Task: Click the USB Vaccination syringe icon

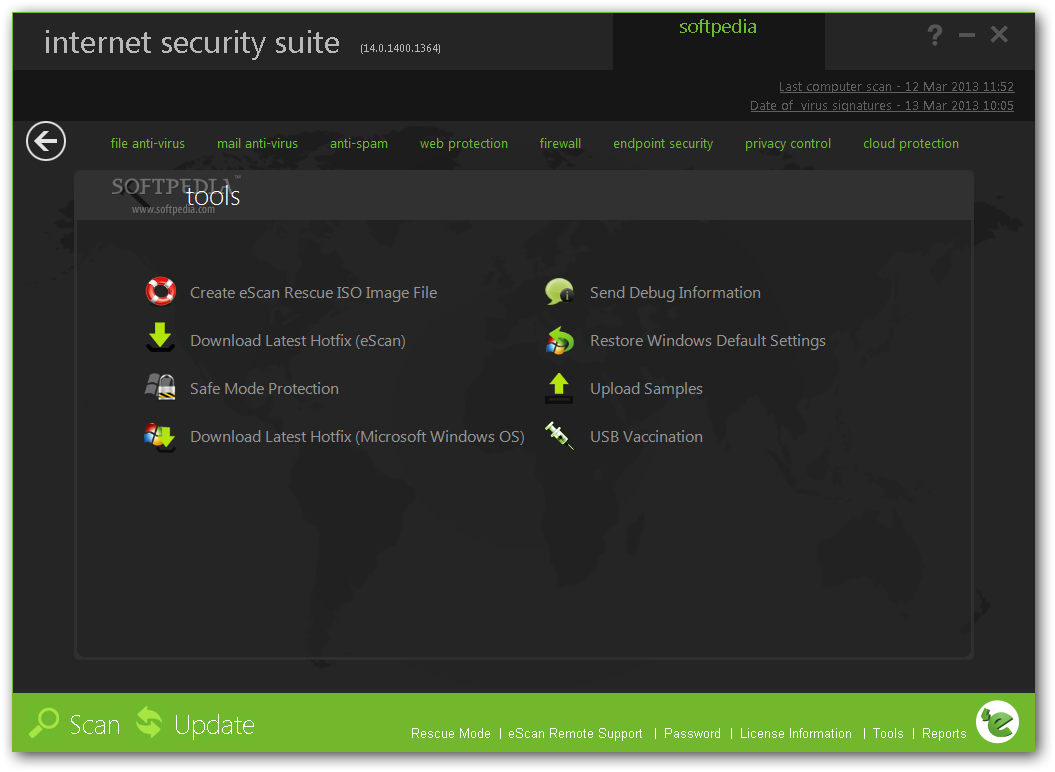Action: coord(559,435)
